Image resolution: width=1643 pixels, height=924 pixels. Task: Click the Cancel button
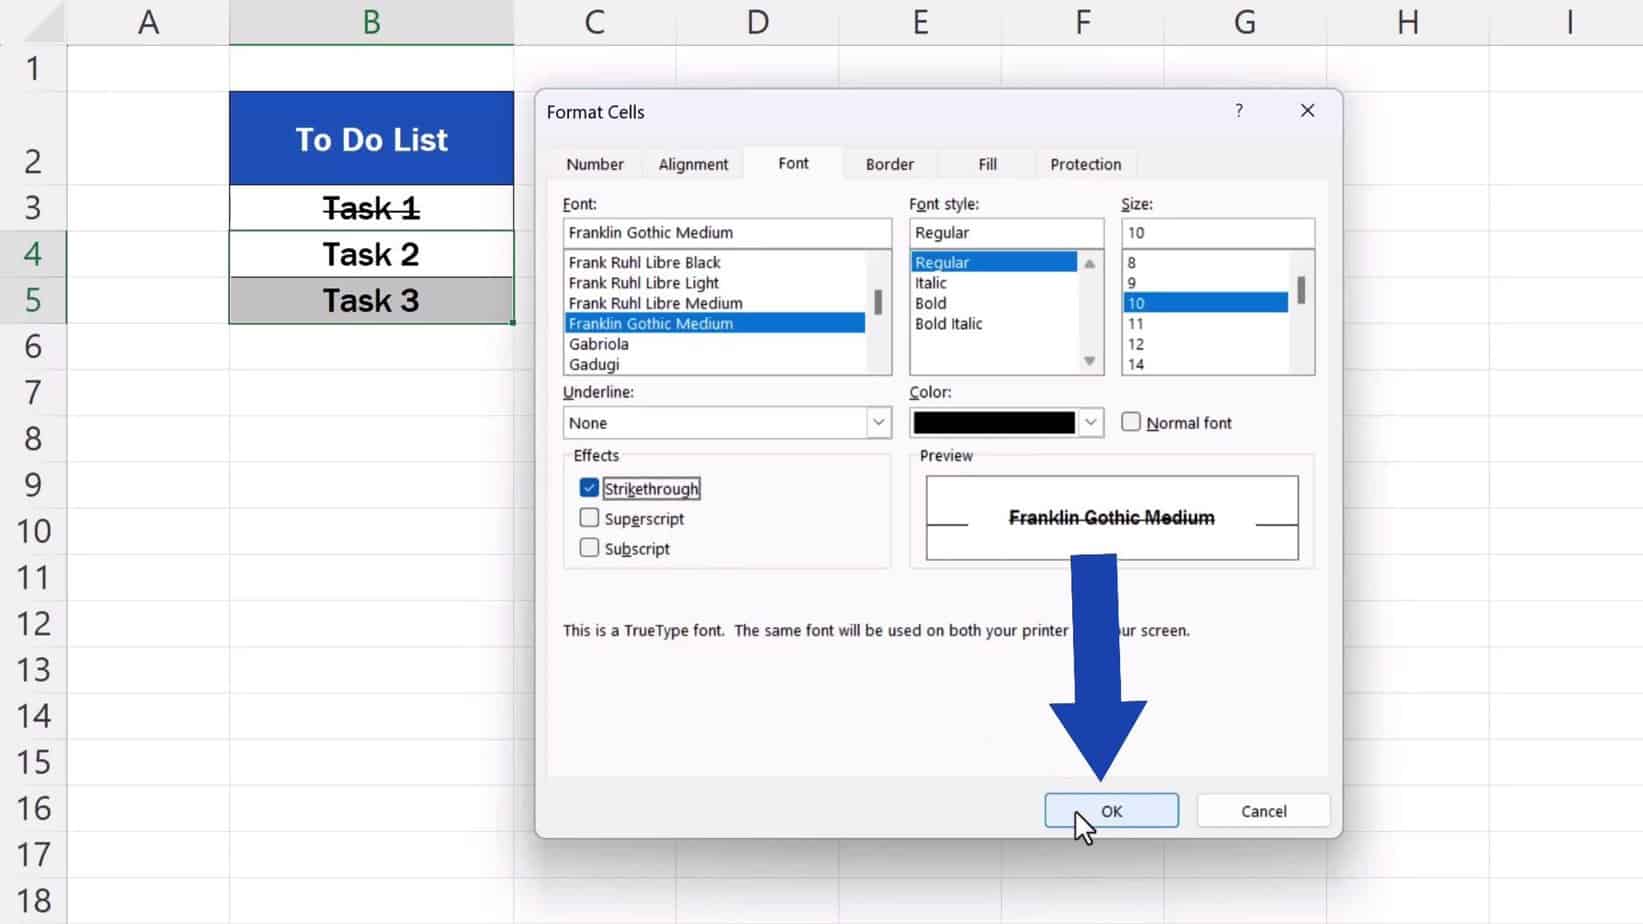coord(1263,811)
